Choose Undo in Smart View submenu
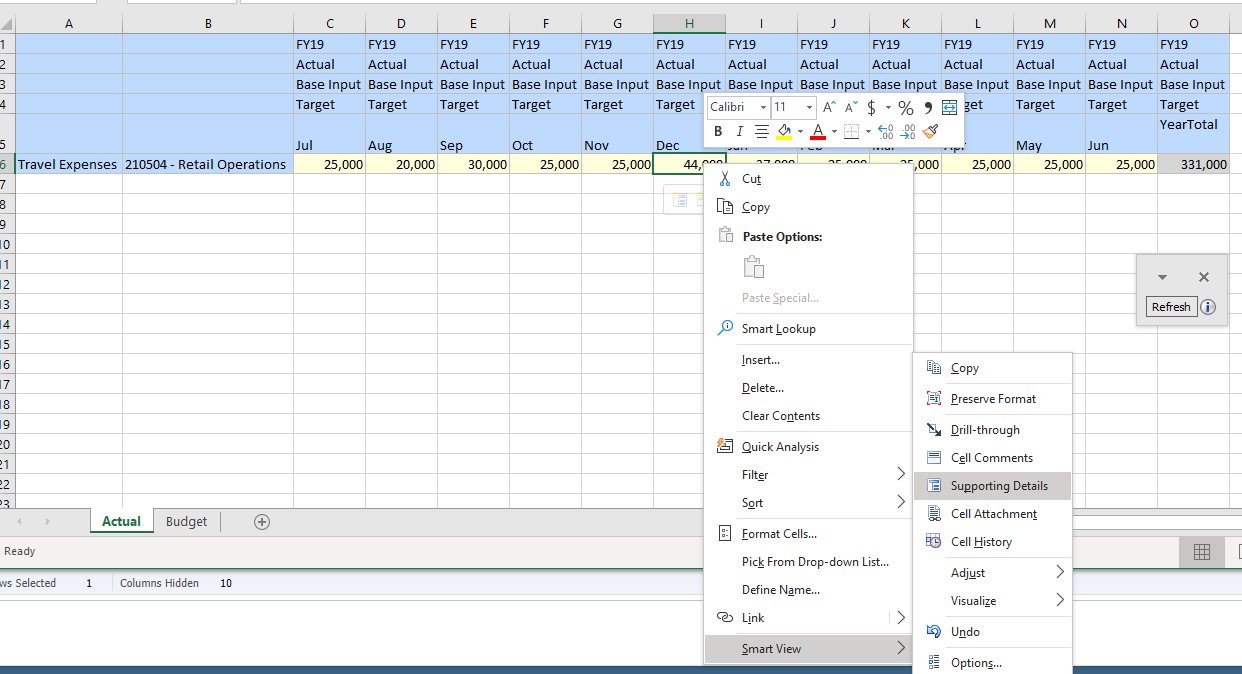This screenshot has height=674, width=1242. coord(992,632)
